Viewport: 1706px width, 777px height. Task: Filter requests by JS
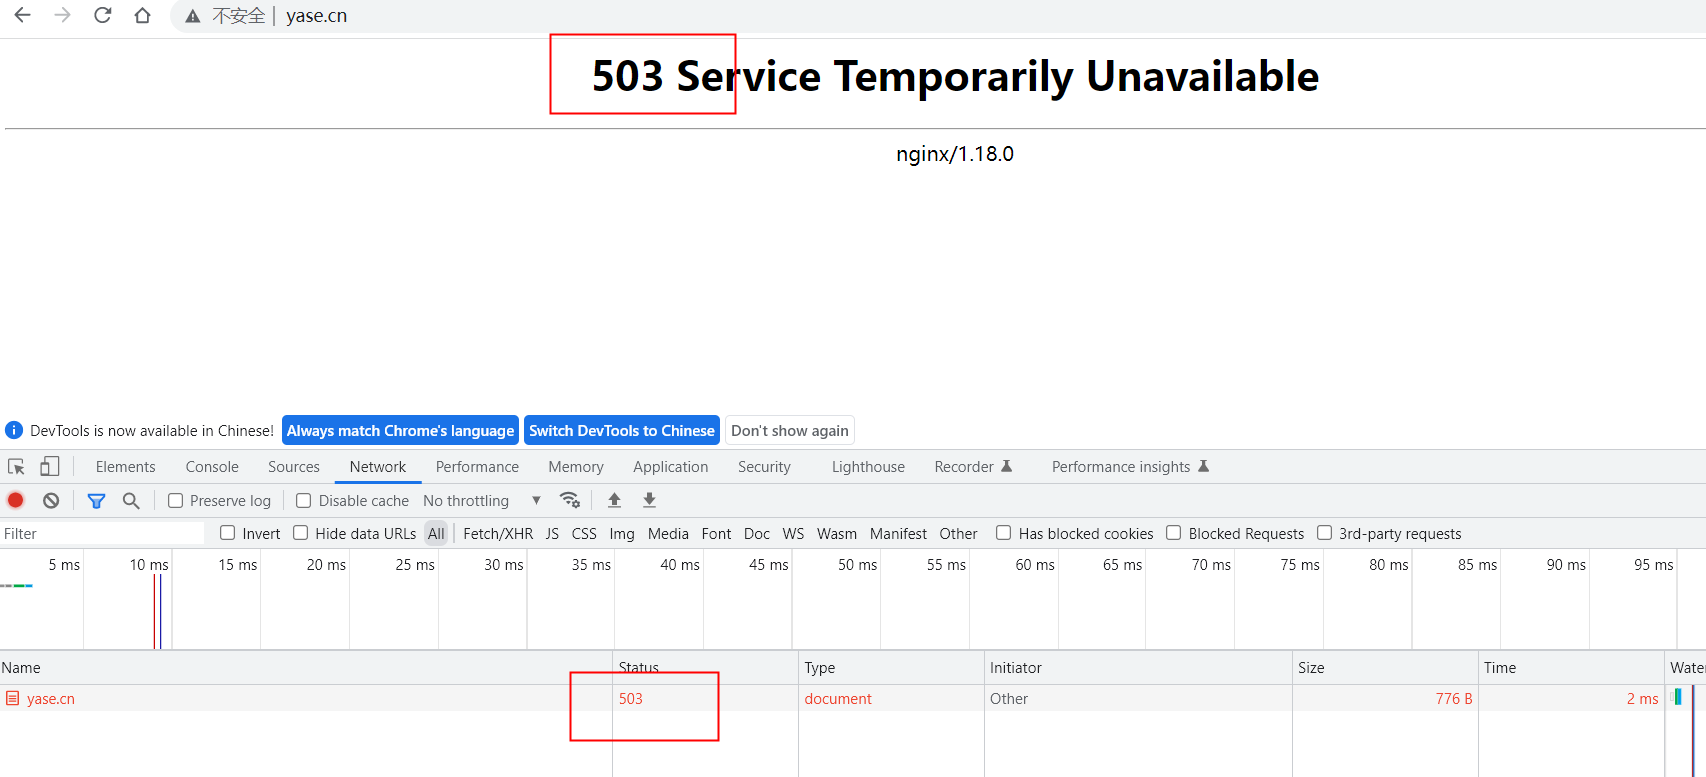point(552,534)
